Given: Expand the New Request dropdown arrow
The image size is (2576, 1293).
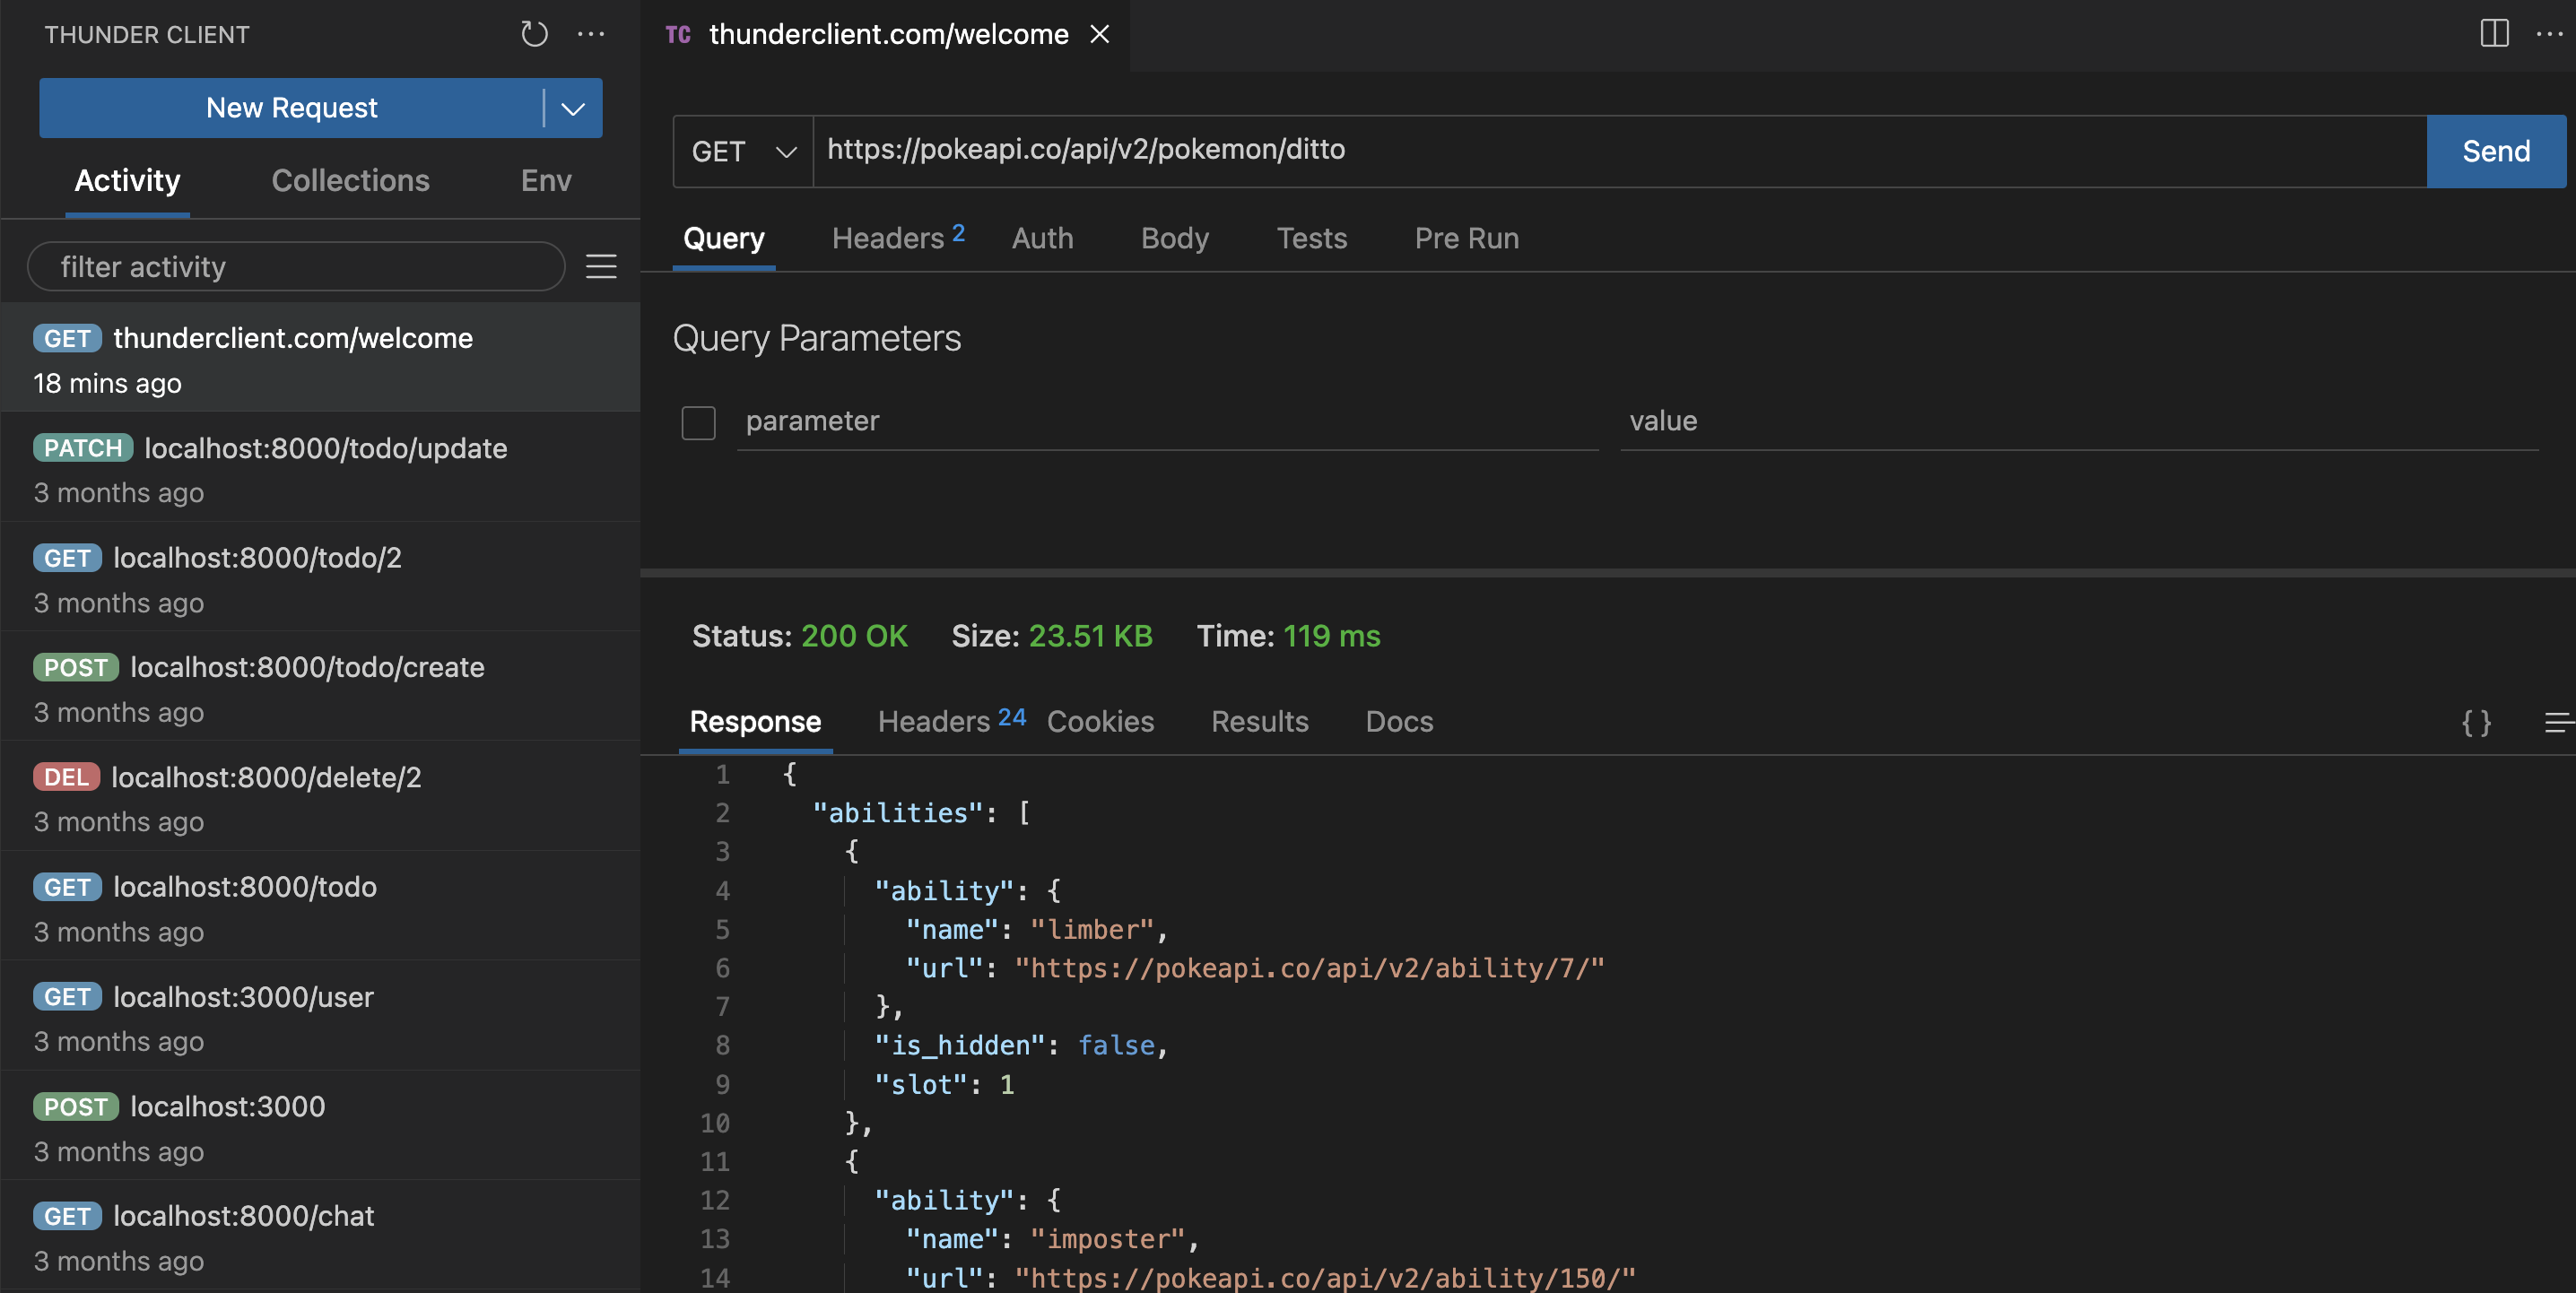Looking at the screenshot, I should click(573, 108).
